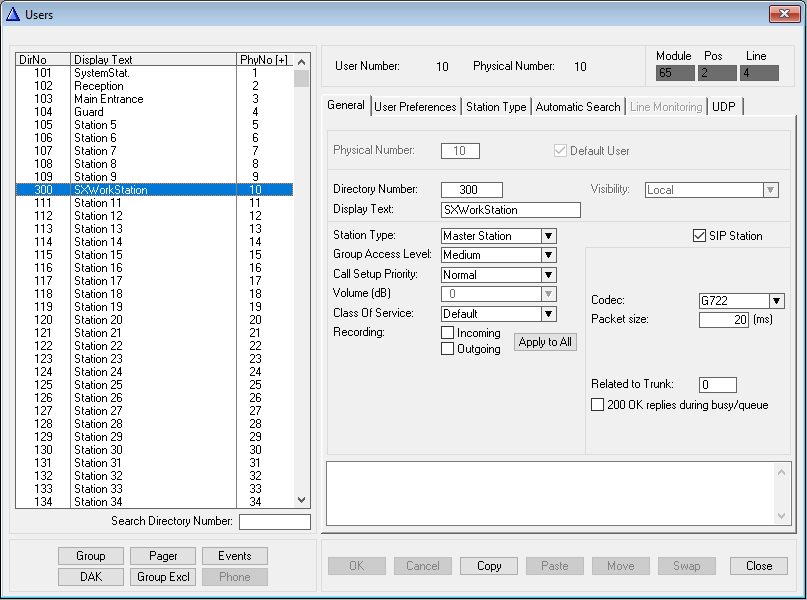This screenshot has height=600, width=807.
Task: Toggle the SIP Station checkbox
Action: coord(699,236)
